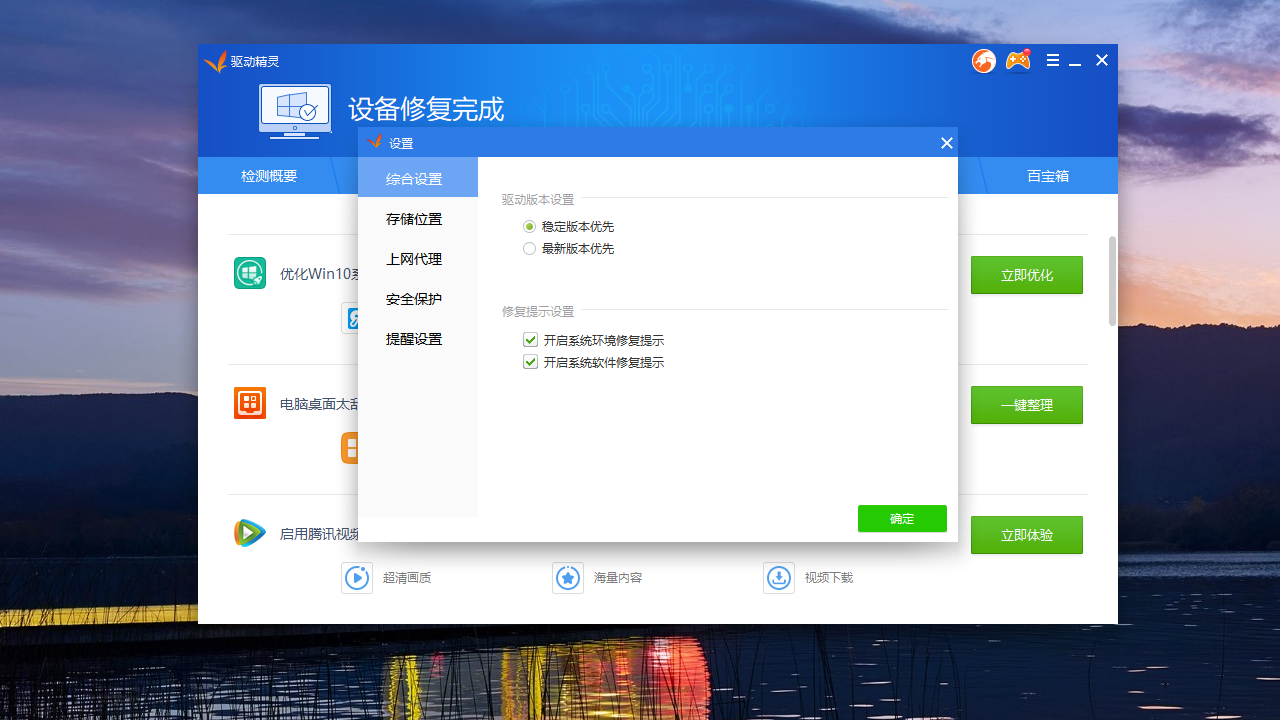This screenshot has height=720, width=1280.
Task: Click the 视频下载 download icon
Action: point(779,578)
